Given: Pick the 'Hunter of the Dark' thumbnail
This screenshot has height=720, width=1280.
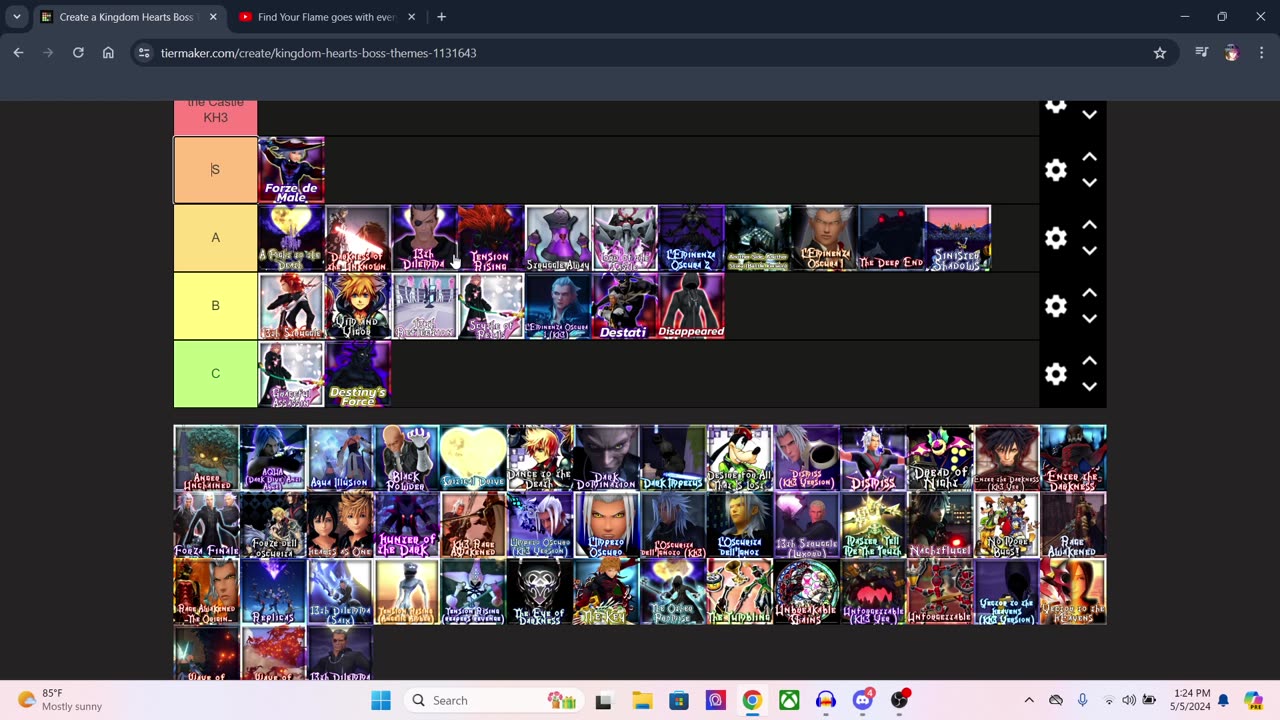Looking at the screenshot, I should [x=407, y=525].
